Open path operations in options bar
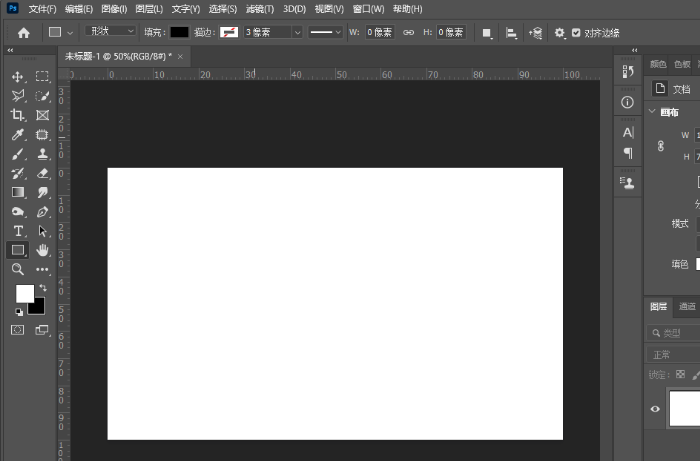700x461 pixels. tap(487, 33)
